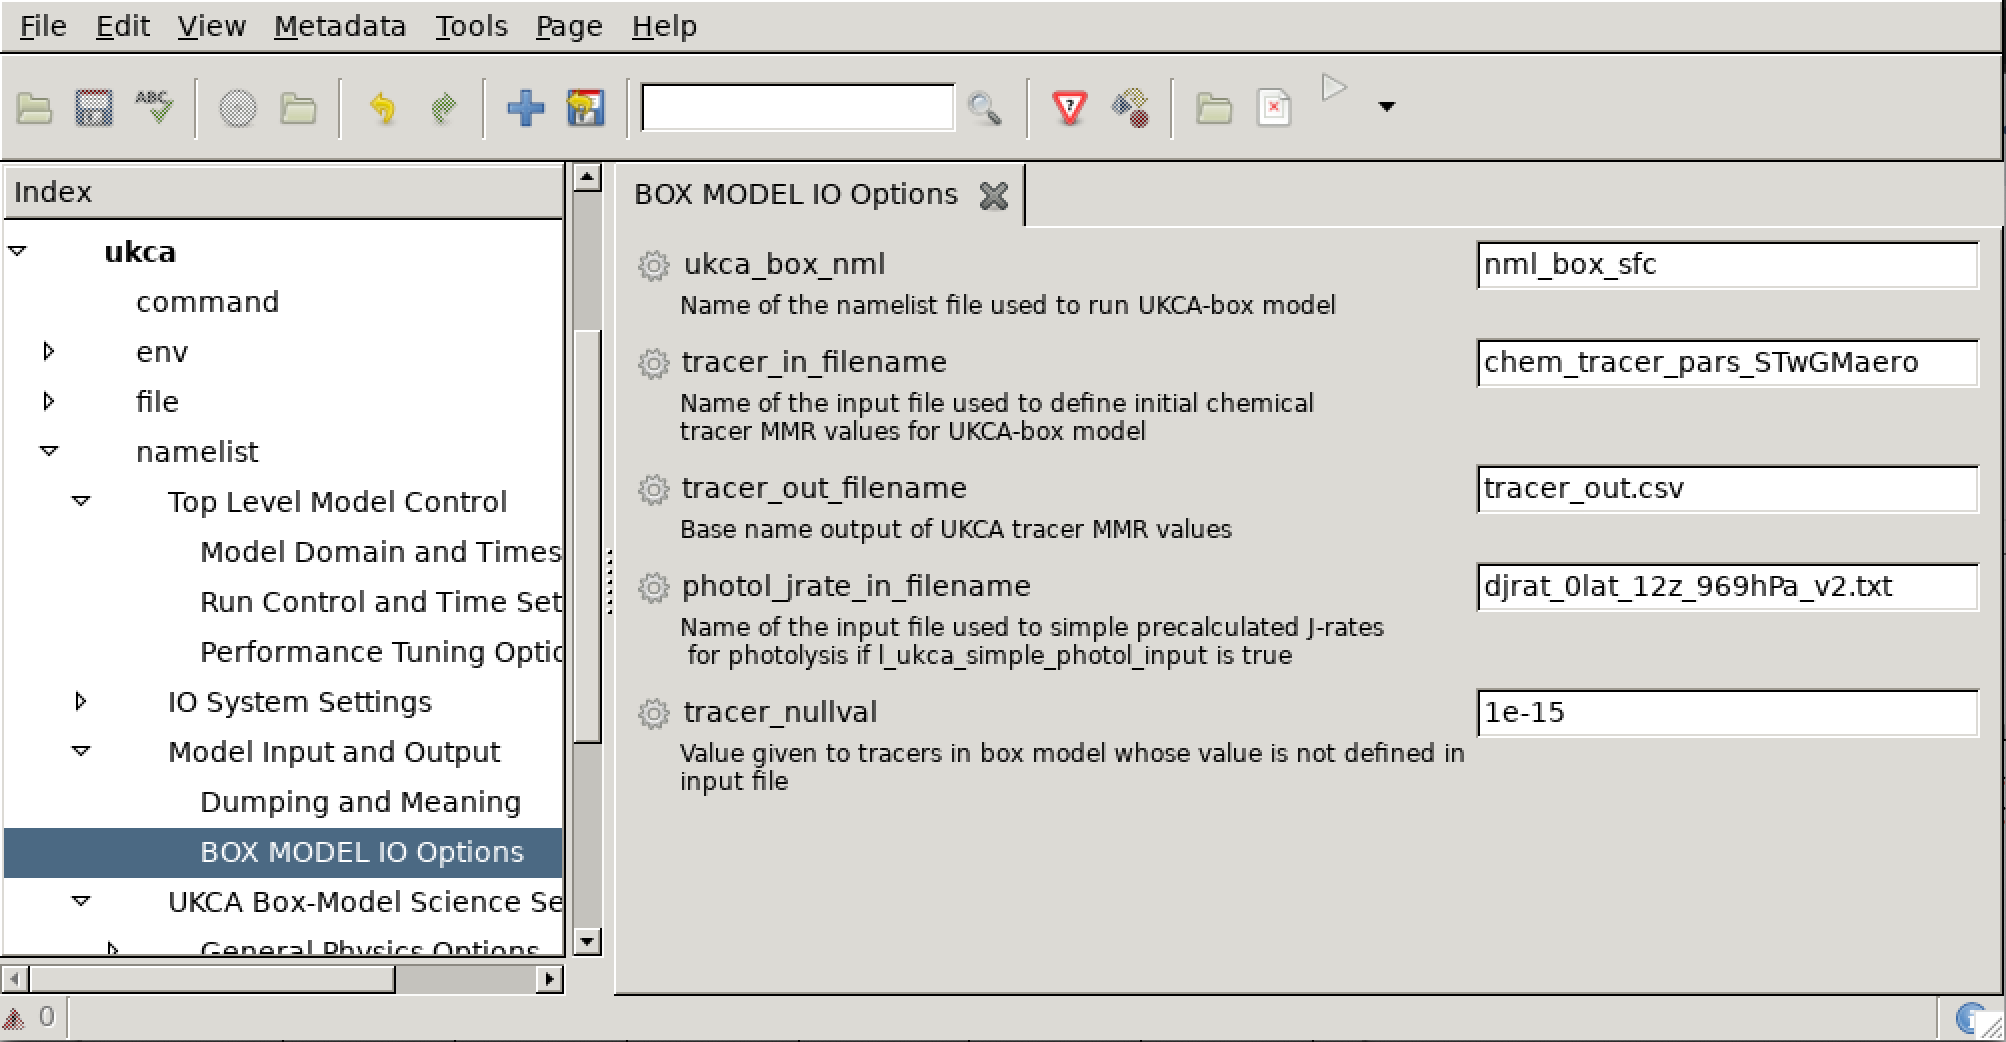Click the red triangle validate icon
Image resolution: width=2006 pixels, height=1042 pixels.
point(1070,108)
